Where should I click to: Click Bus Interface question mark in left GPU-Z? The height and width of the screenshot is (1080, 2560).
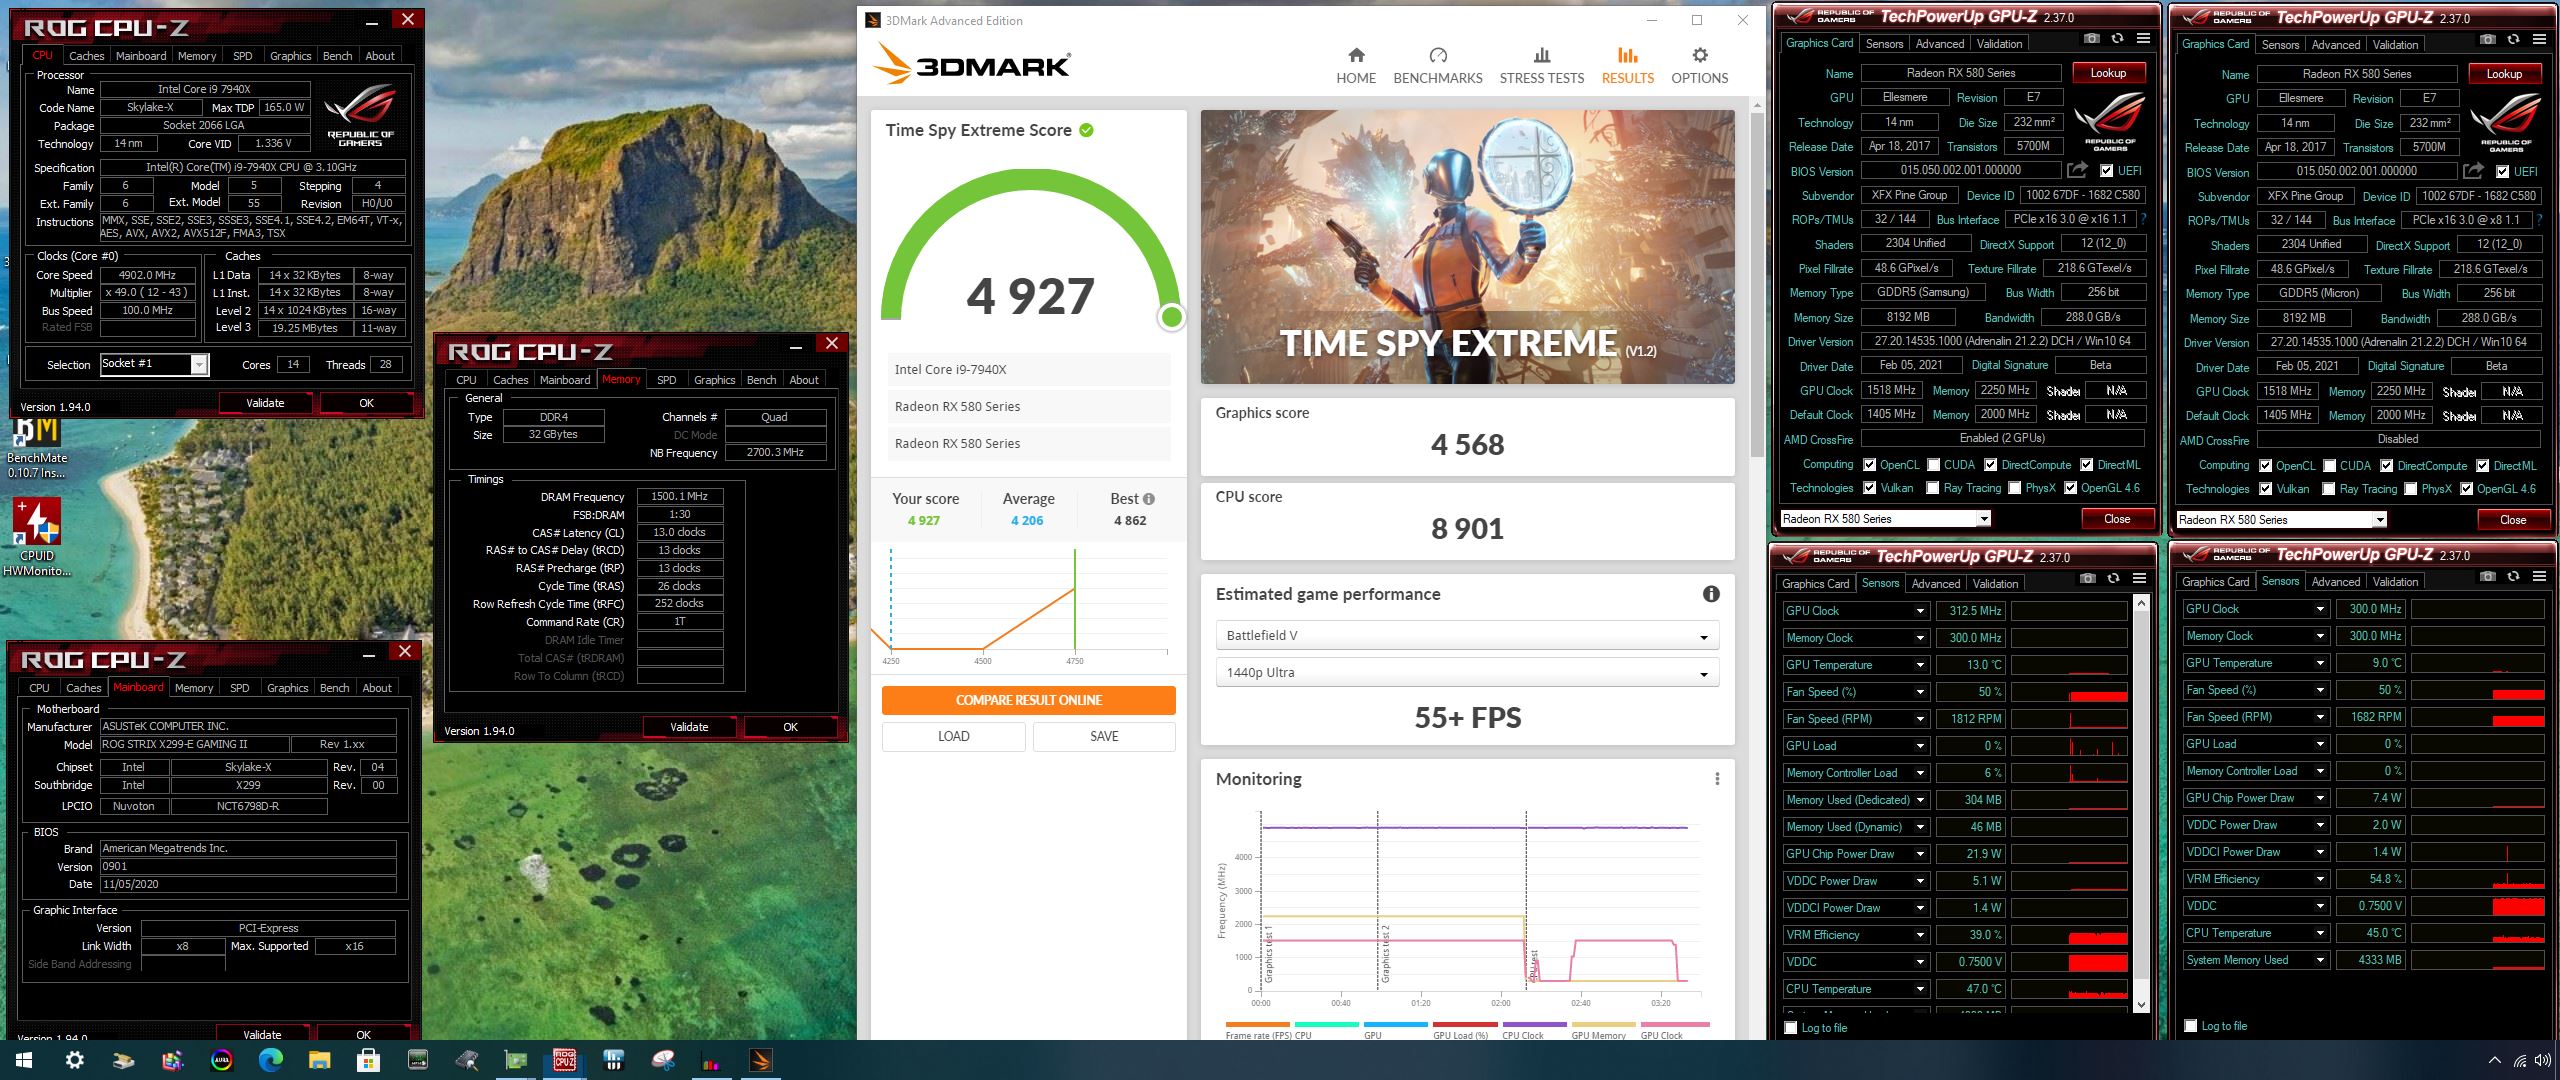coord(2143,219)
